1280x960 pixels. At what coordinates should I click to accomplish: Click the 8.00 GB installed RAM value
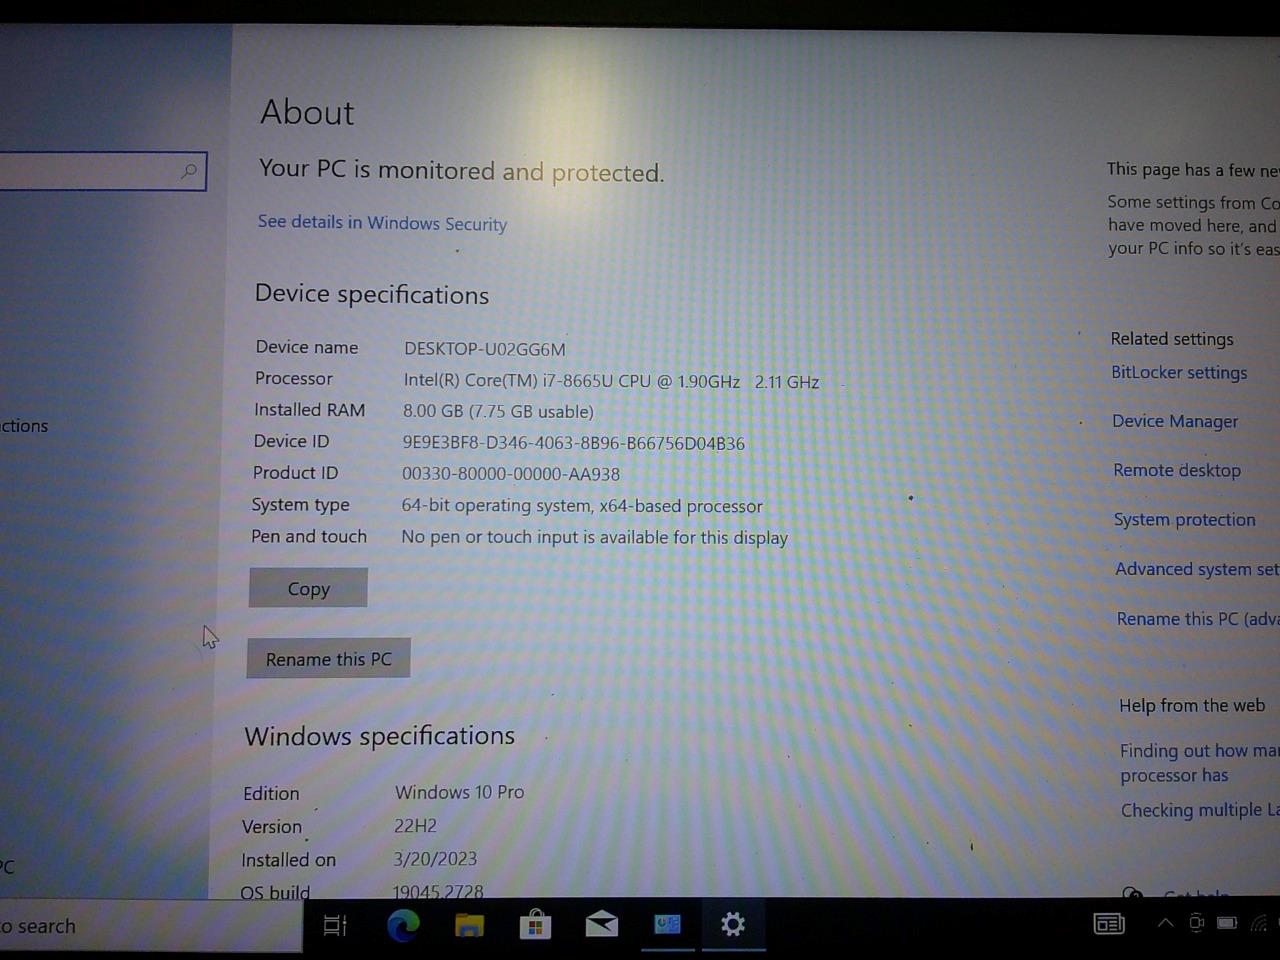click(x=498, y=411)
